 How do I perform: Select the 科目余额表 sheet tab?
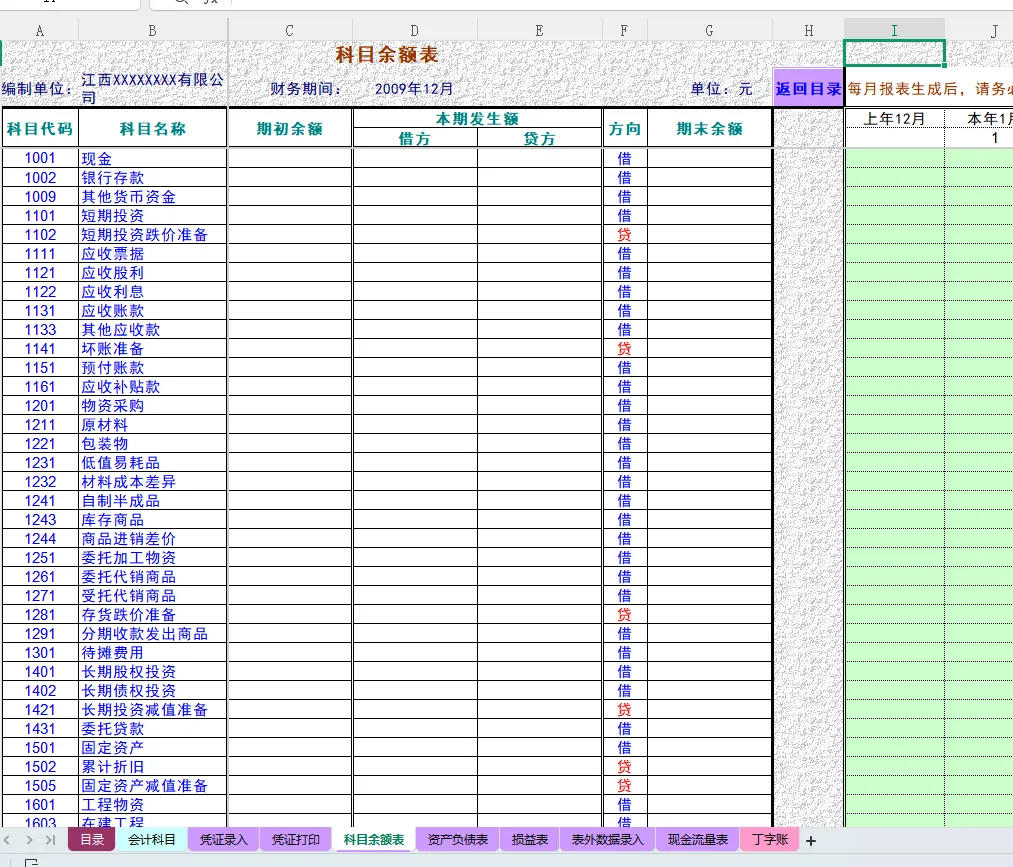coord(373,839)
